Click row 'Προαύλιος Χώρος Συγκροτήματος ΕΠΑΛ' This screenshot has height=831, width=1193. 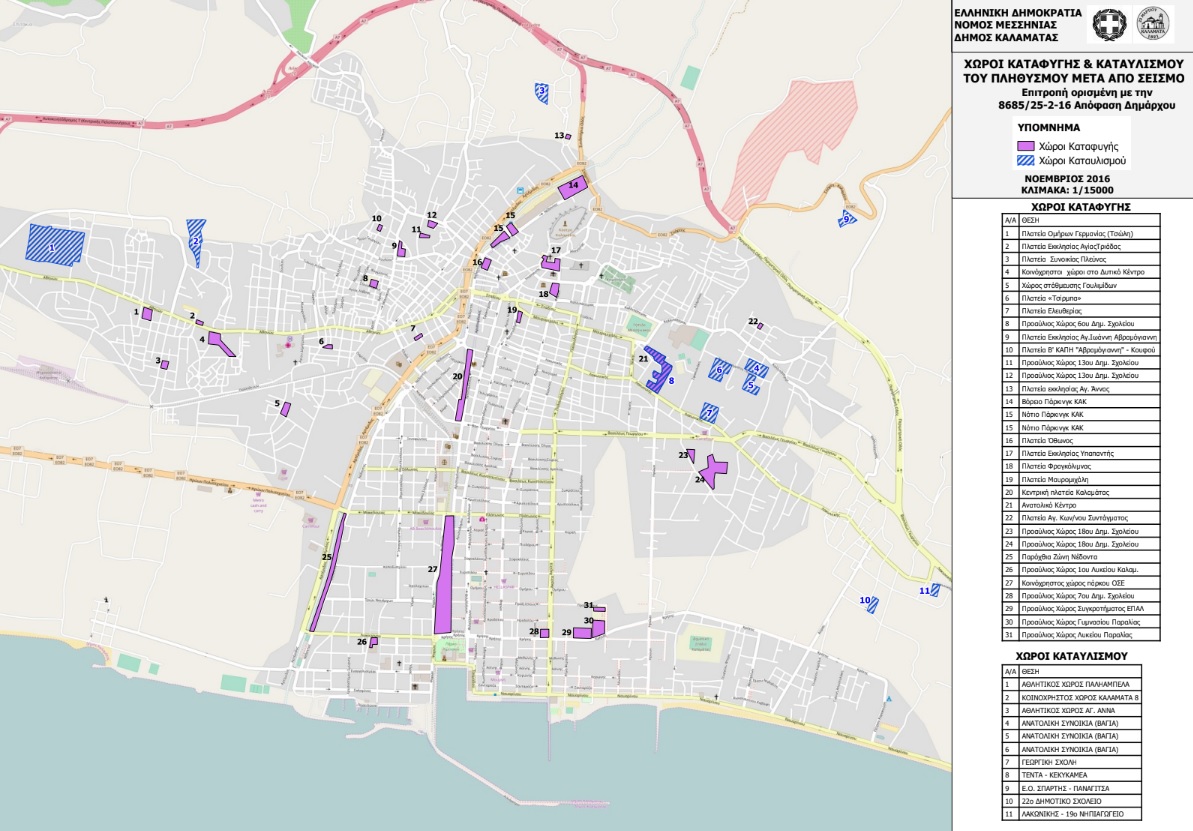[x=1080, y=609]
